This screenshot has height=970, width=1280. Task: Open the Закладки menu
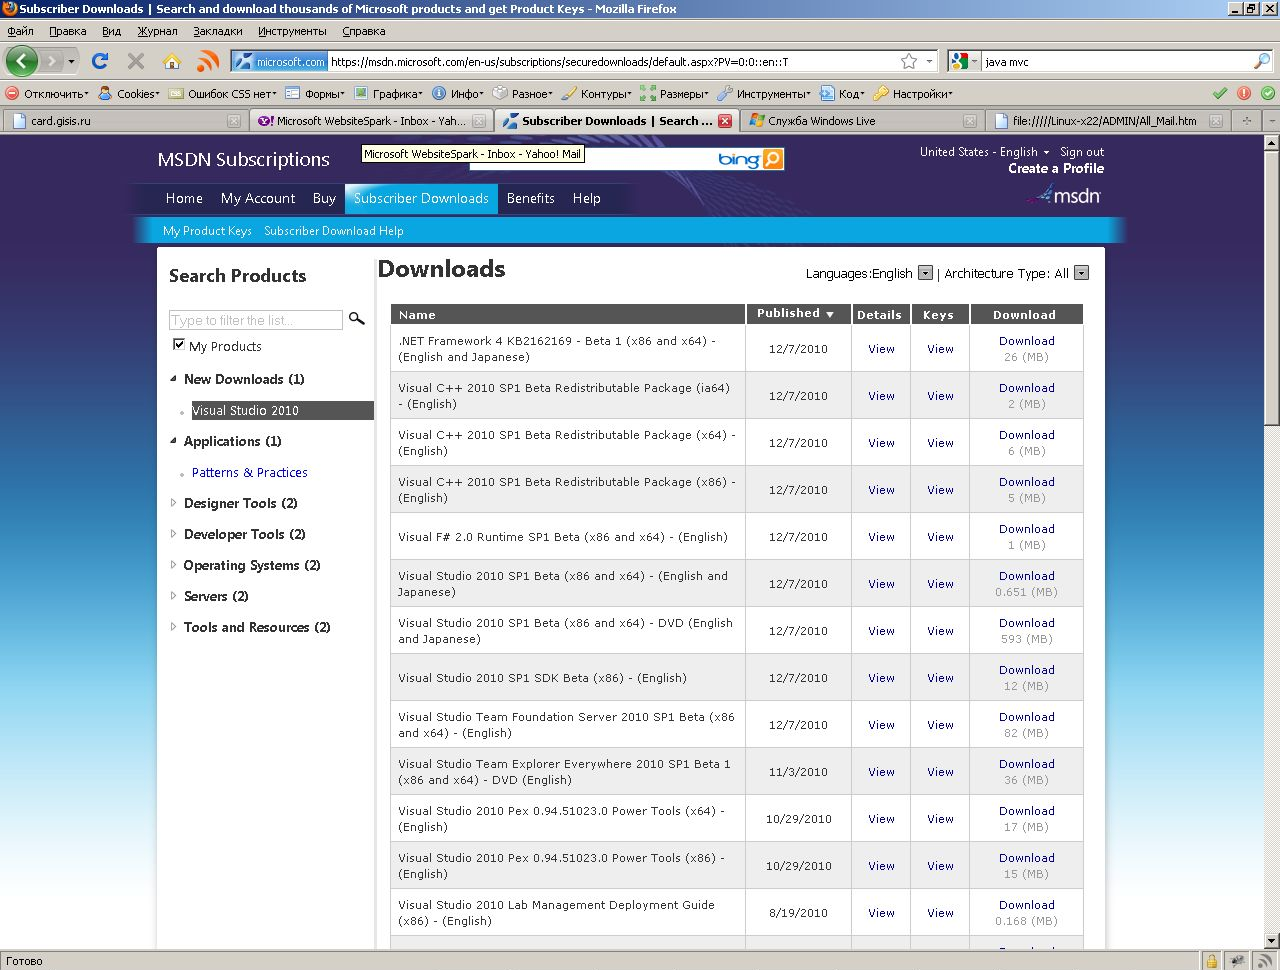point(218,31)
